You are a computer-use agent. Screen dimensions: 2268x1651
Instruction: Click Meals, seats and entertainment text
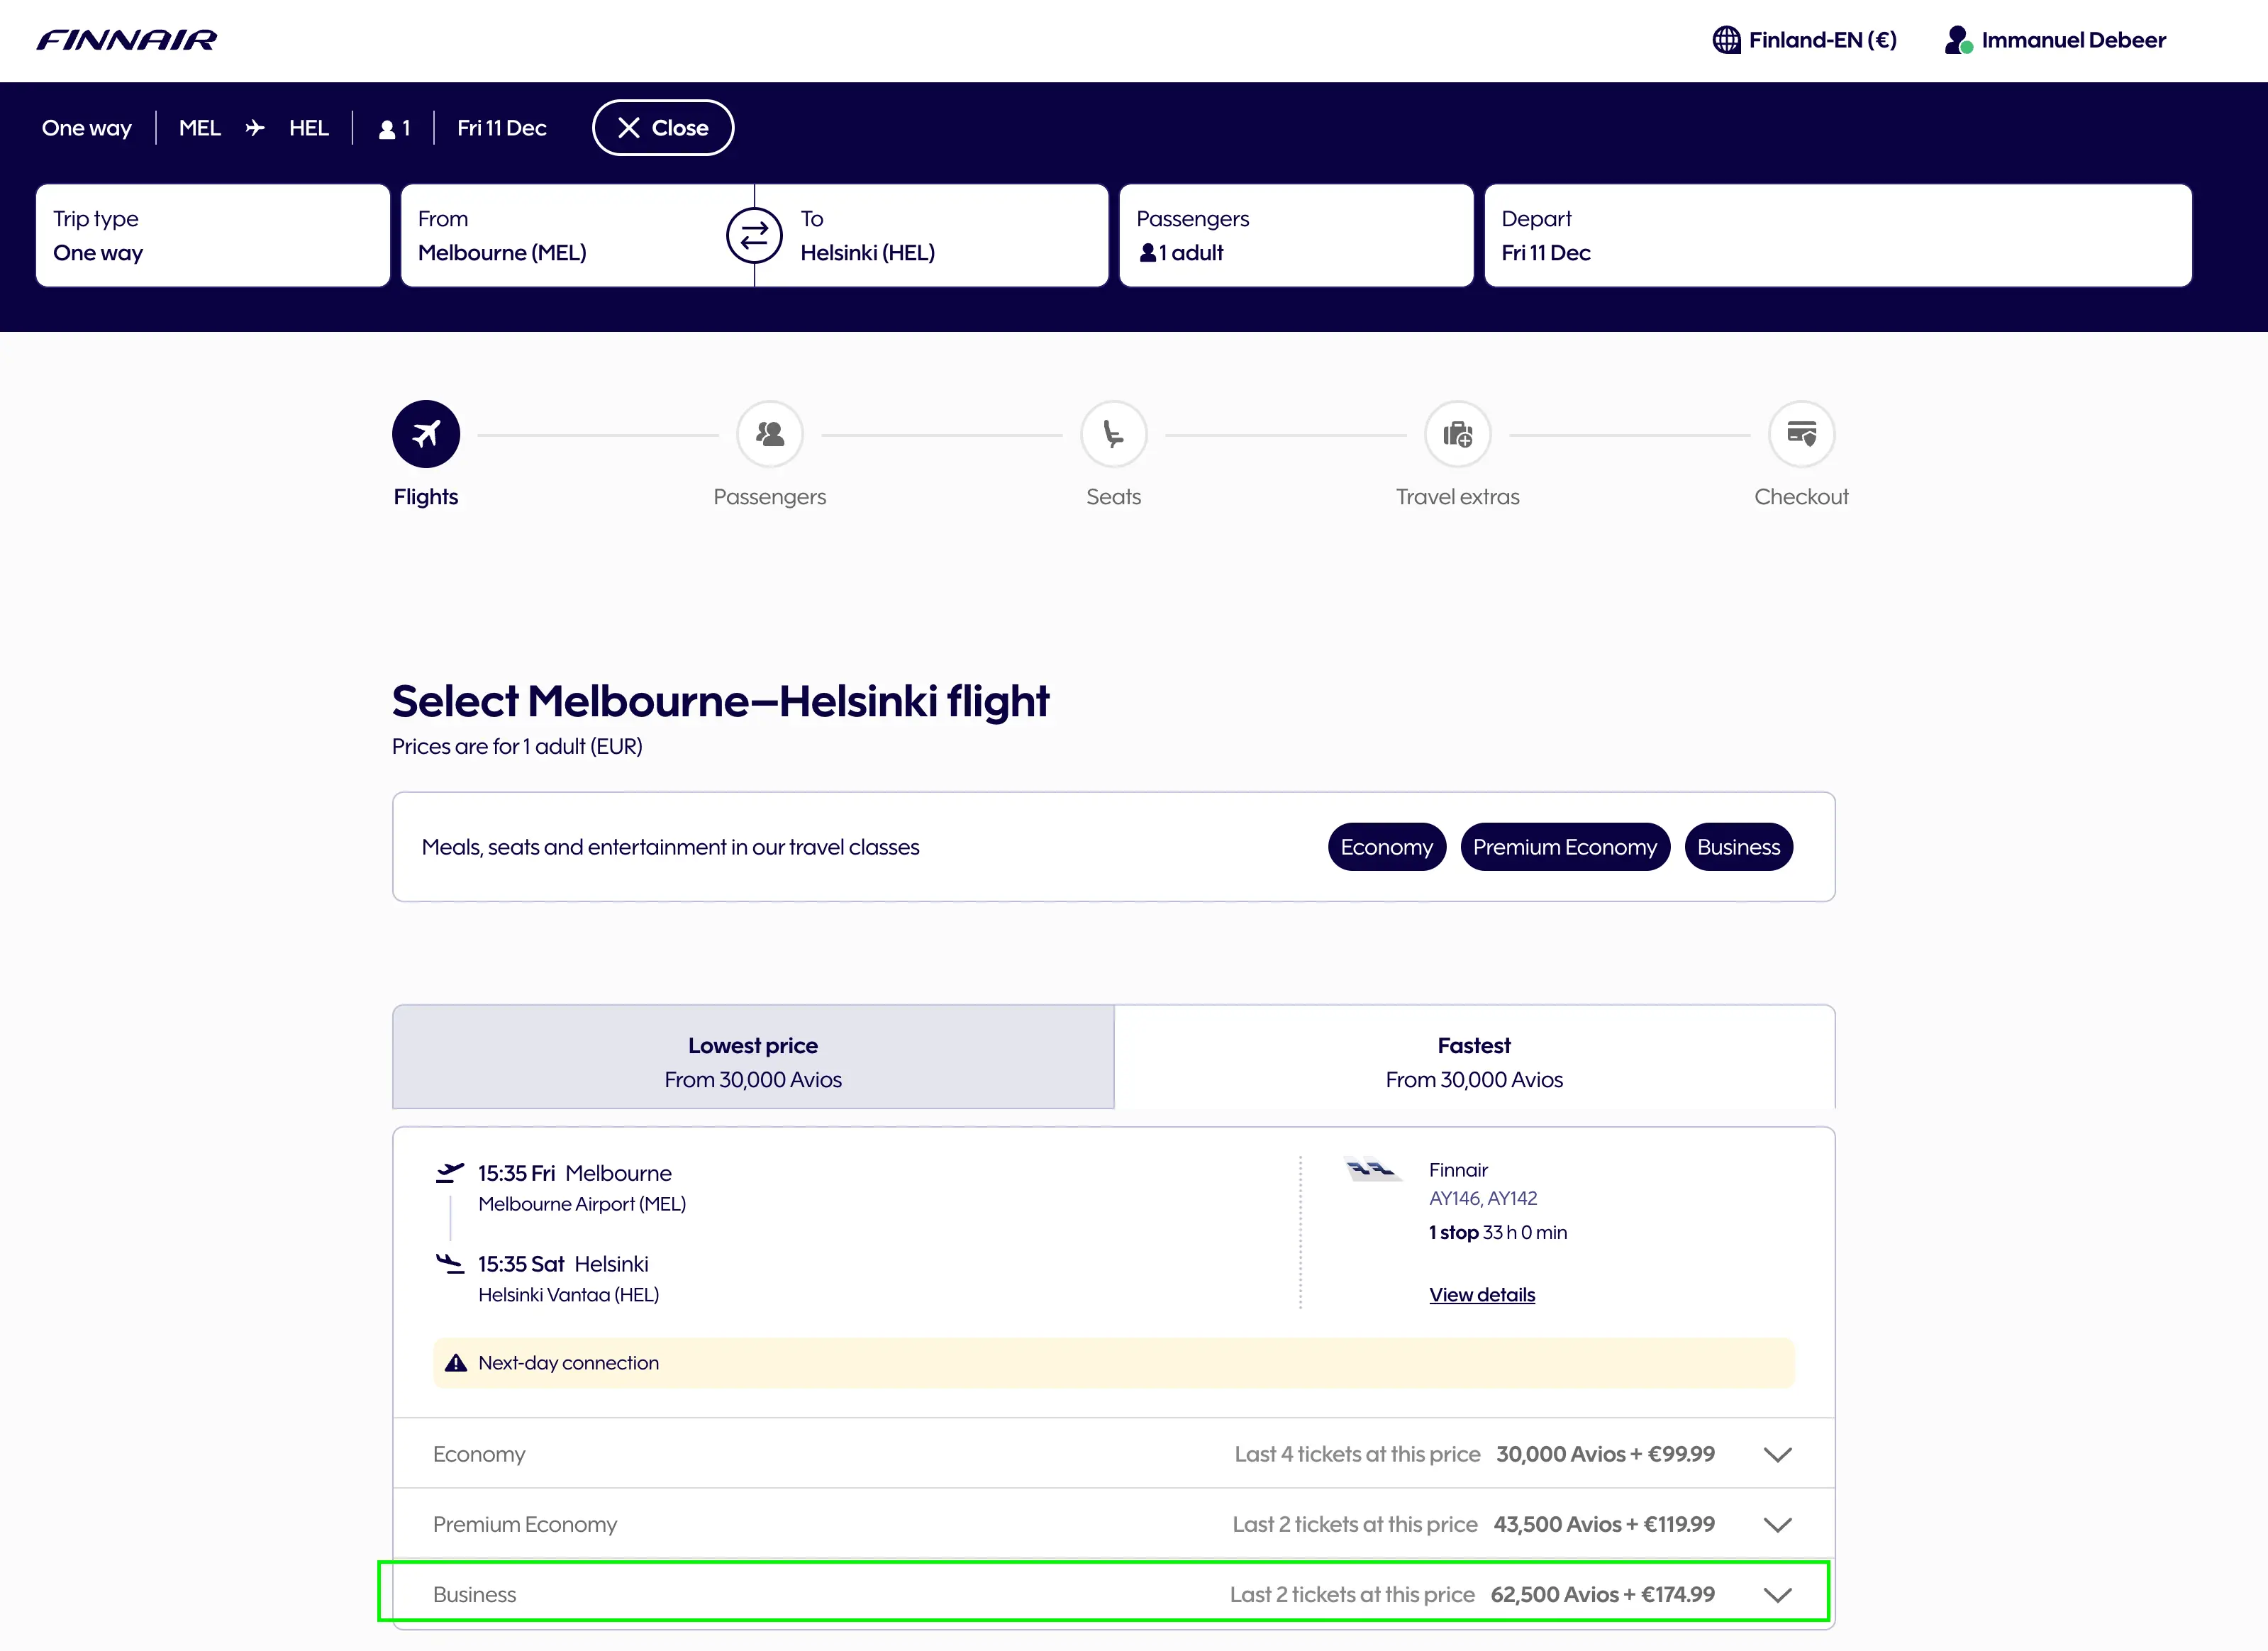point(670,847)
